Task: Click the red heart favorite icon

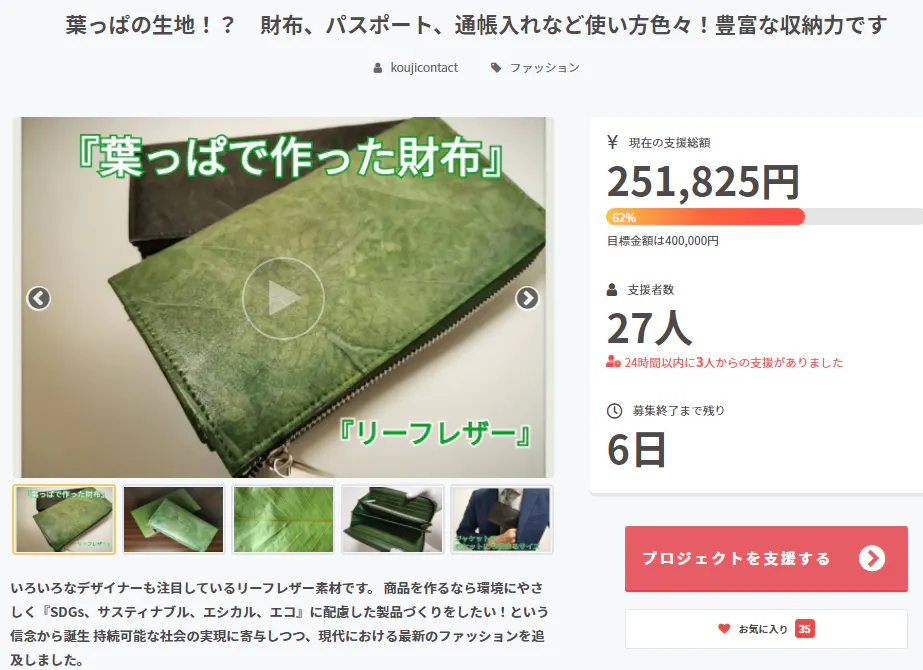Action: (724, 629)
